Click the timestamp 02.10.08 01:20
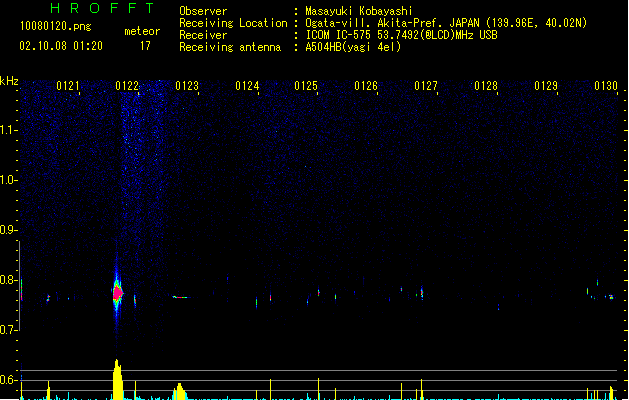This screenshot has height=400, width=629. point(61,46)
